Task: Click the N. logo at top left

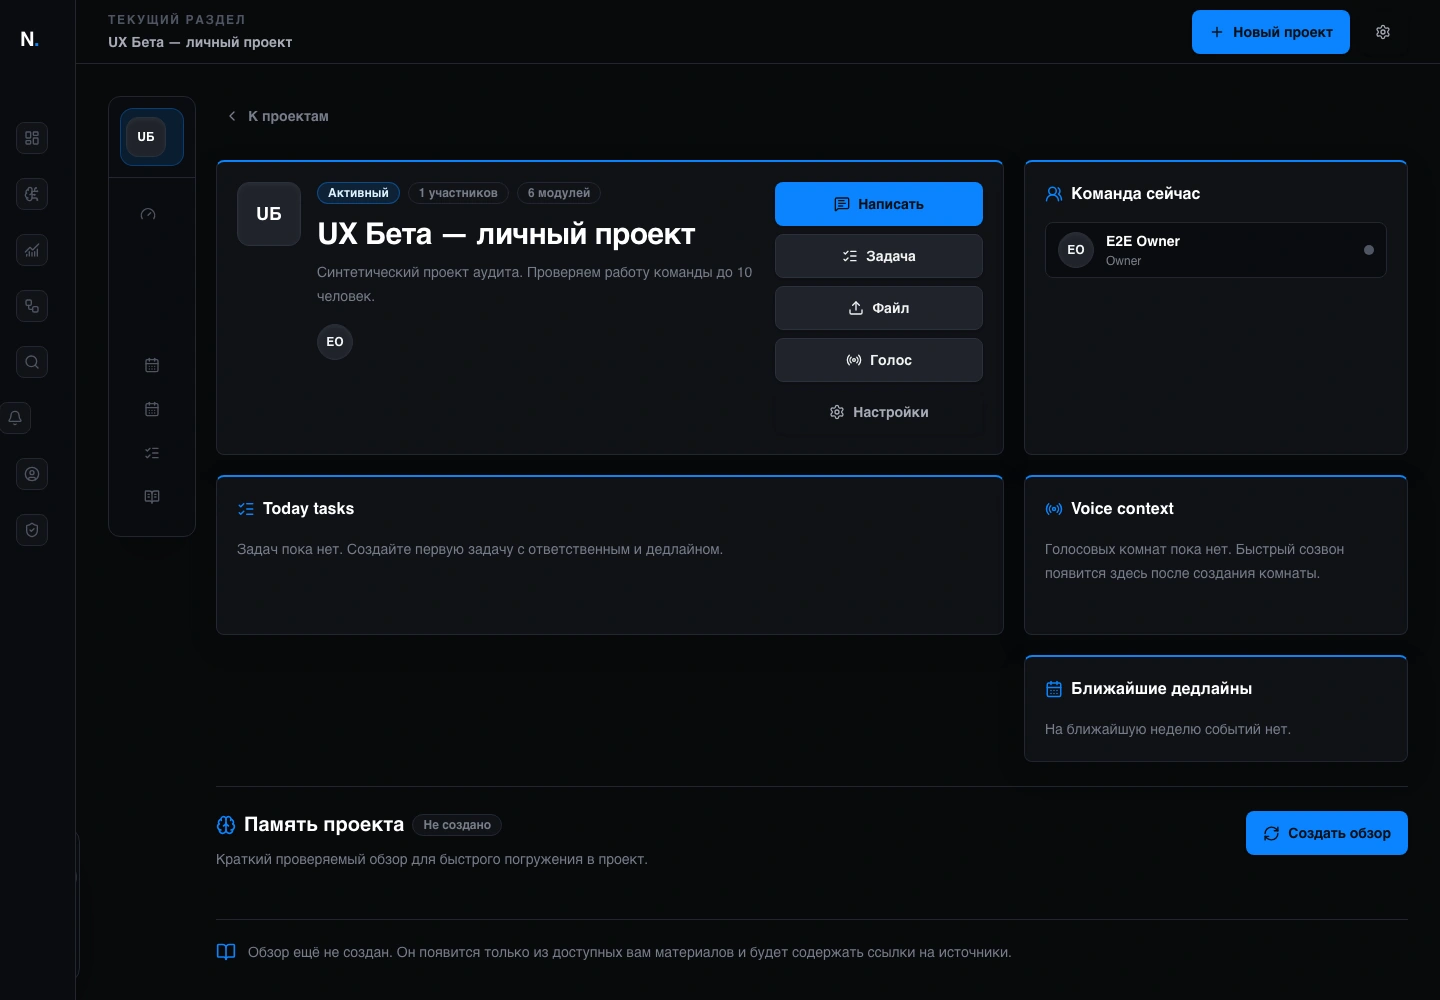Action: tap(30, 39)
